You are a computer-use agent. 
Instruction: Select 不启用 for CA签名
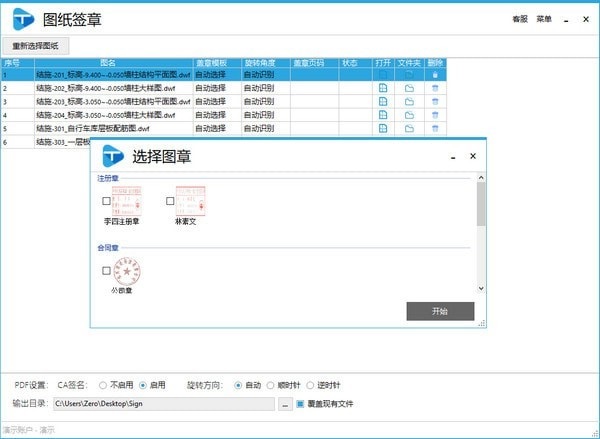point(103,385)
